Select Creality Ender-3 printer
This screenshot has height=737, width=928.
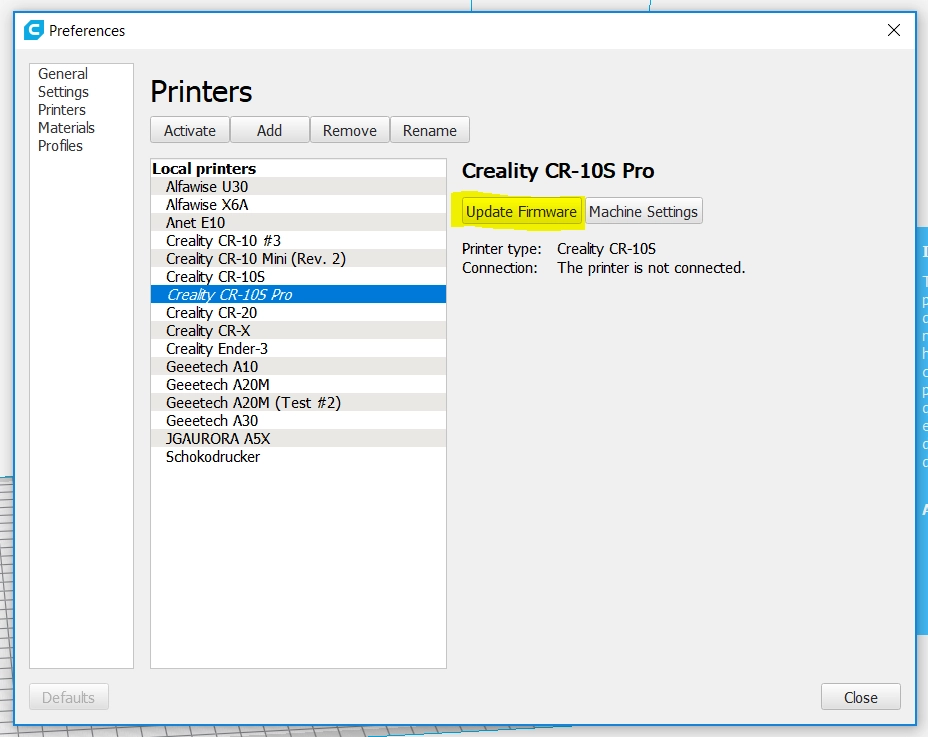coord(298,349)
